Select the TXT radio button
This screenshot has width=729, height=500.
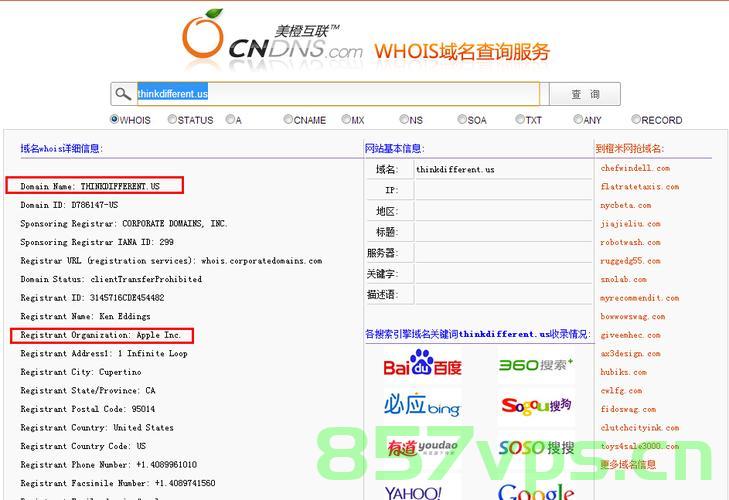(520, 120)
